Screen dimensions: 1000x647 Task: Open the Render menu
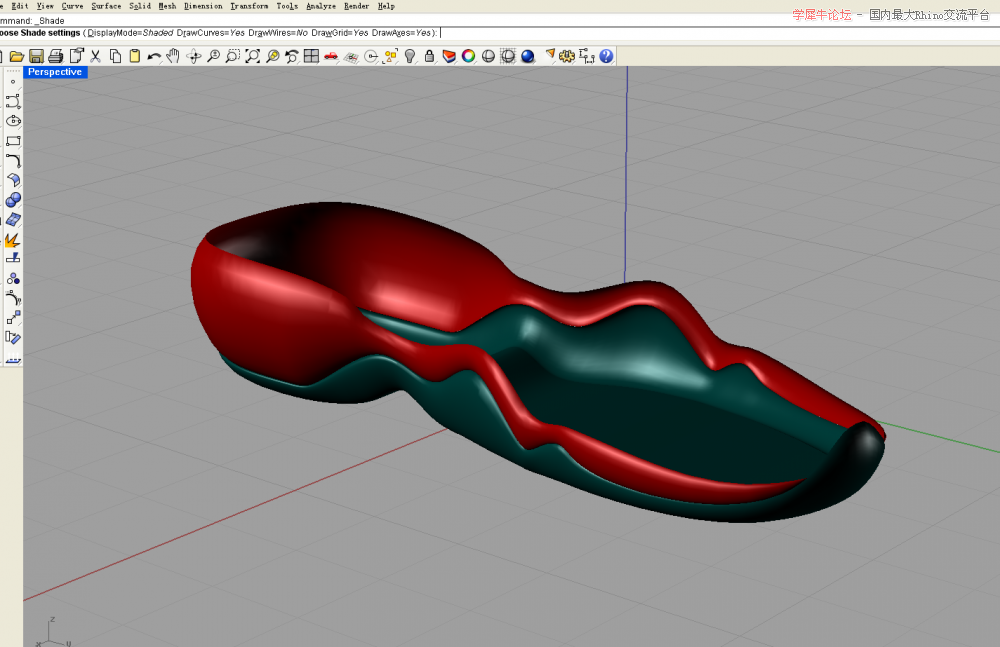pos(357,6)
